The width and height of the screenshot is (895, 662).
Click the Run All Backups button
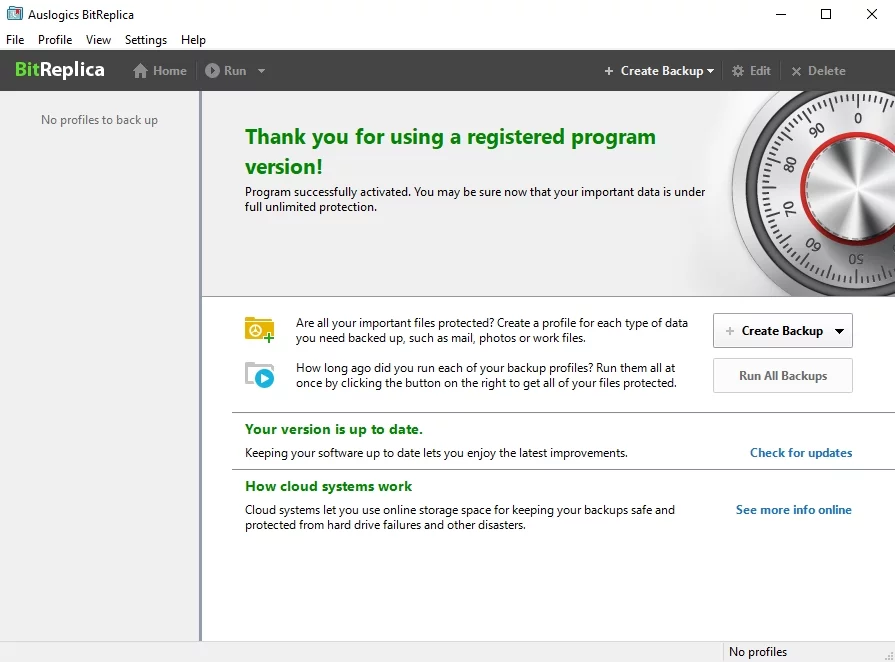click(x=782, y=376)
